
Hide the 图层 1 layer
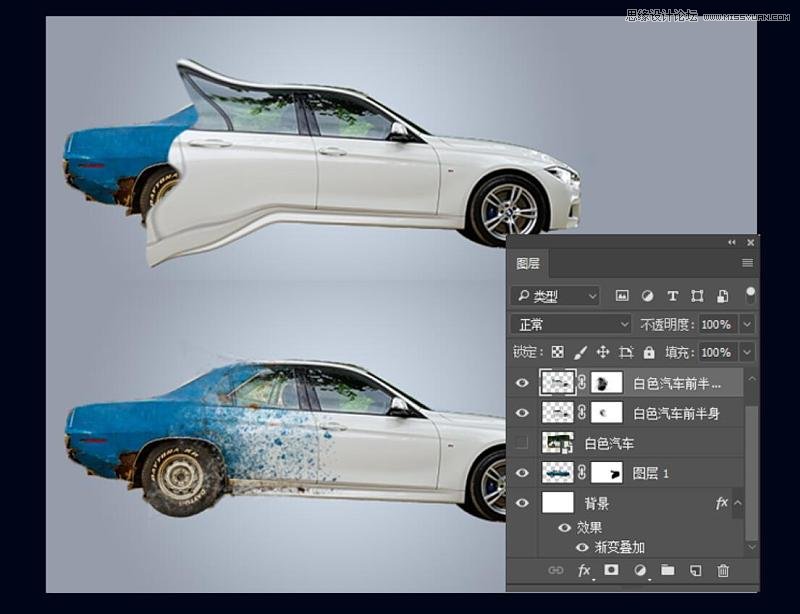point(522,473)
